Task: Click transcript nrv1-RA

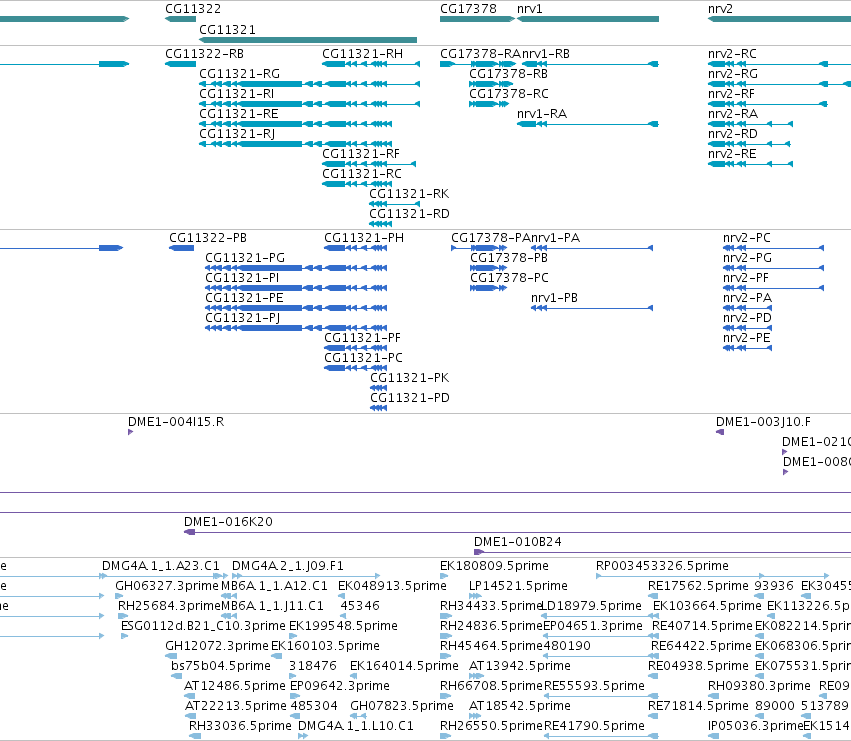Action: pyautogui.click(x=588, y=124)
